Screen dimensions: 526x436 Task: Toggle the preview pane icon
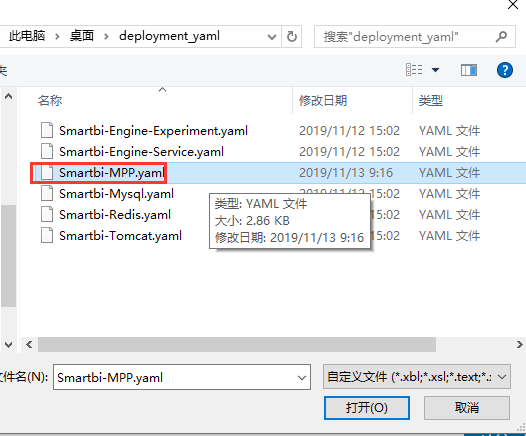[469, 70]
